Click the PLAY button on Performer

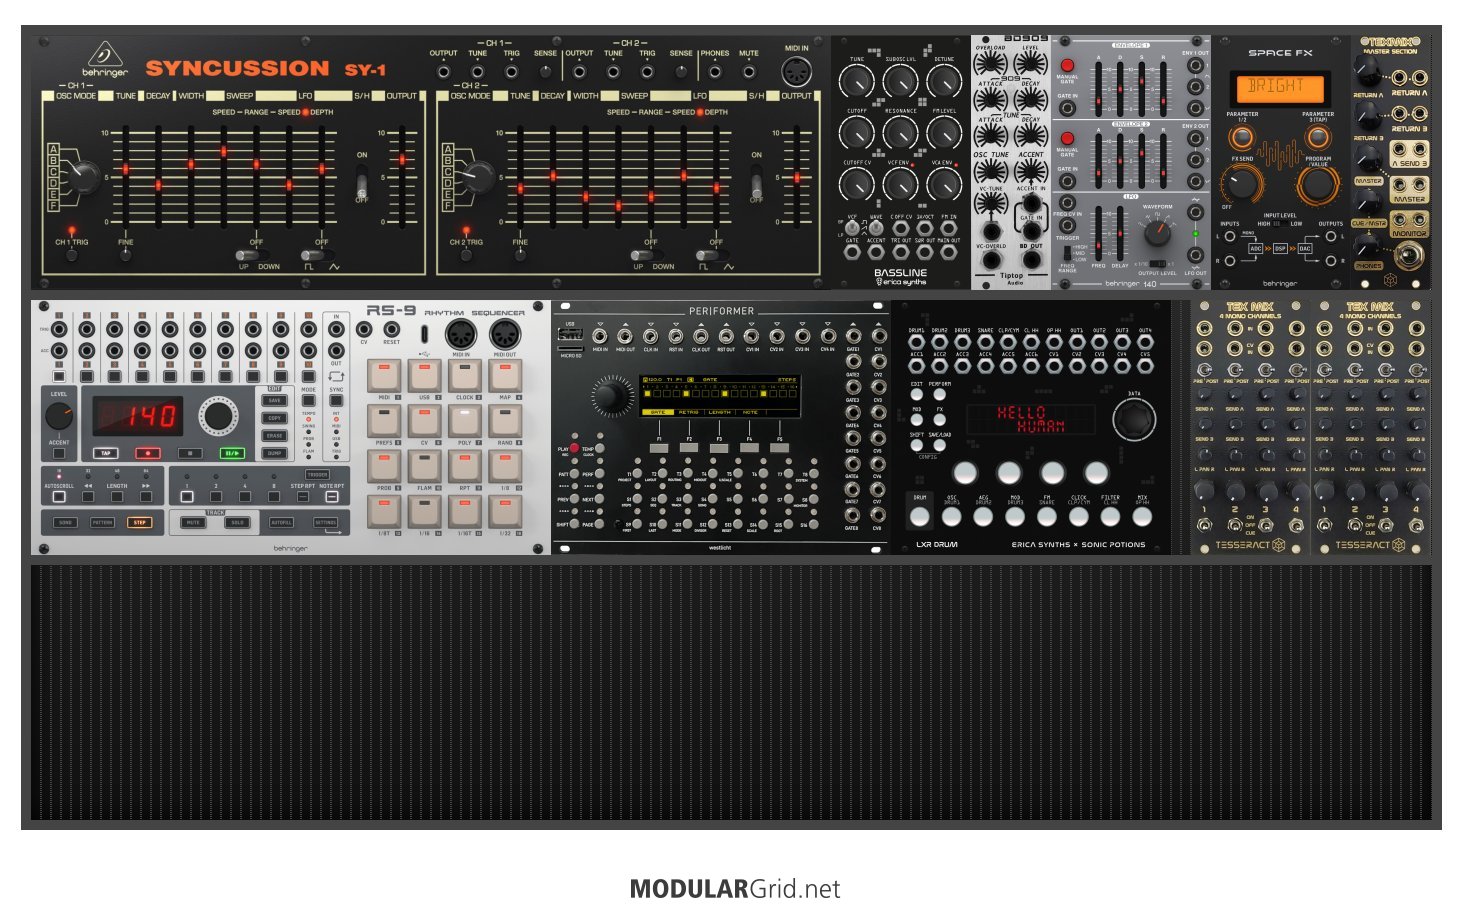pyautogui.click(x=575, y=449)
